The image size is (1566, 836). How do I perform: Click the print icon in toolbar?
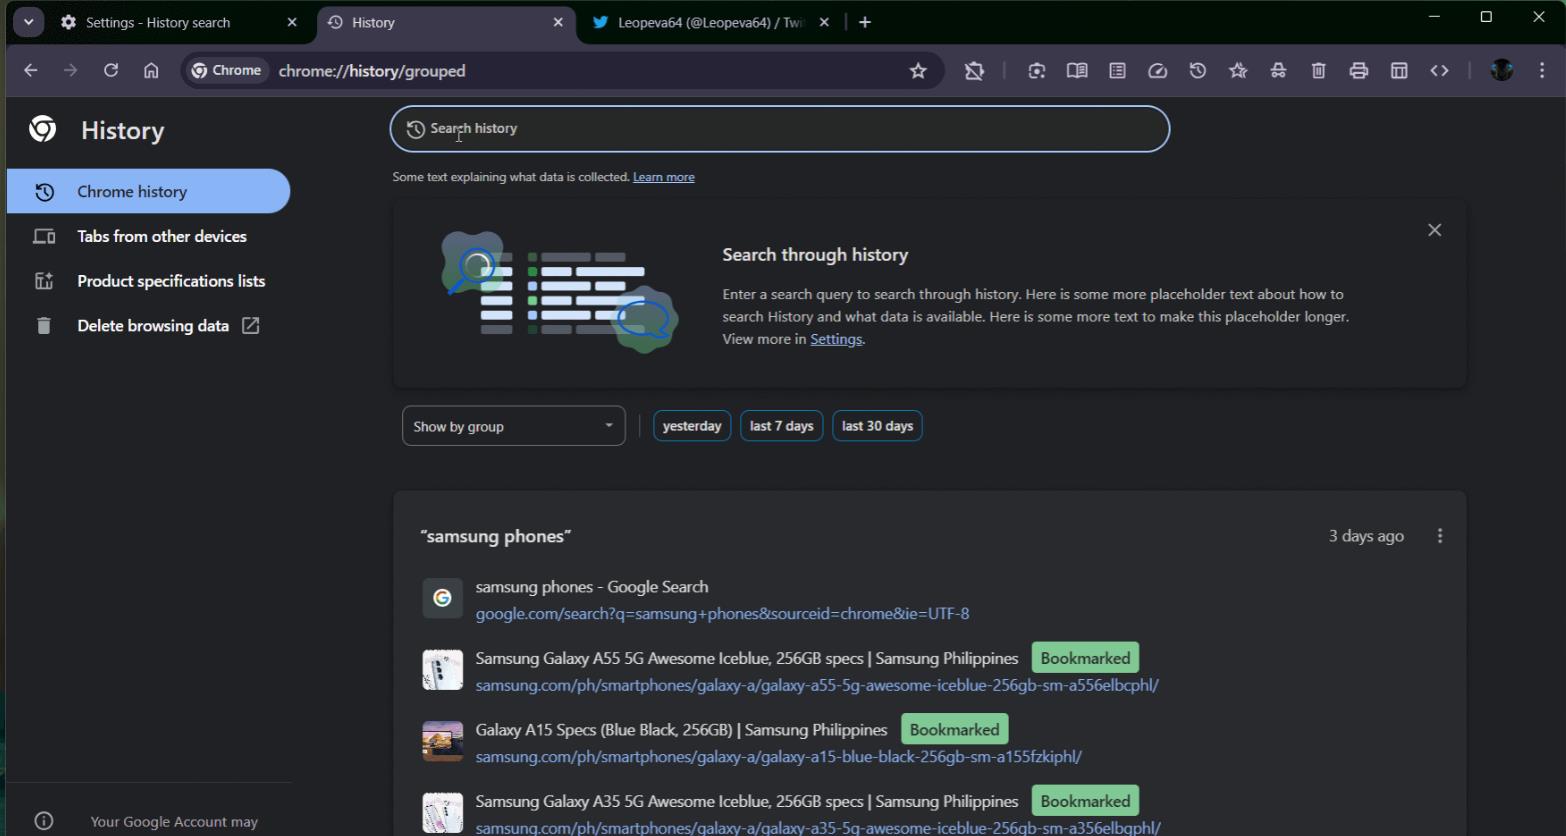pos(1358,71)
